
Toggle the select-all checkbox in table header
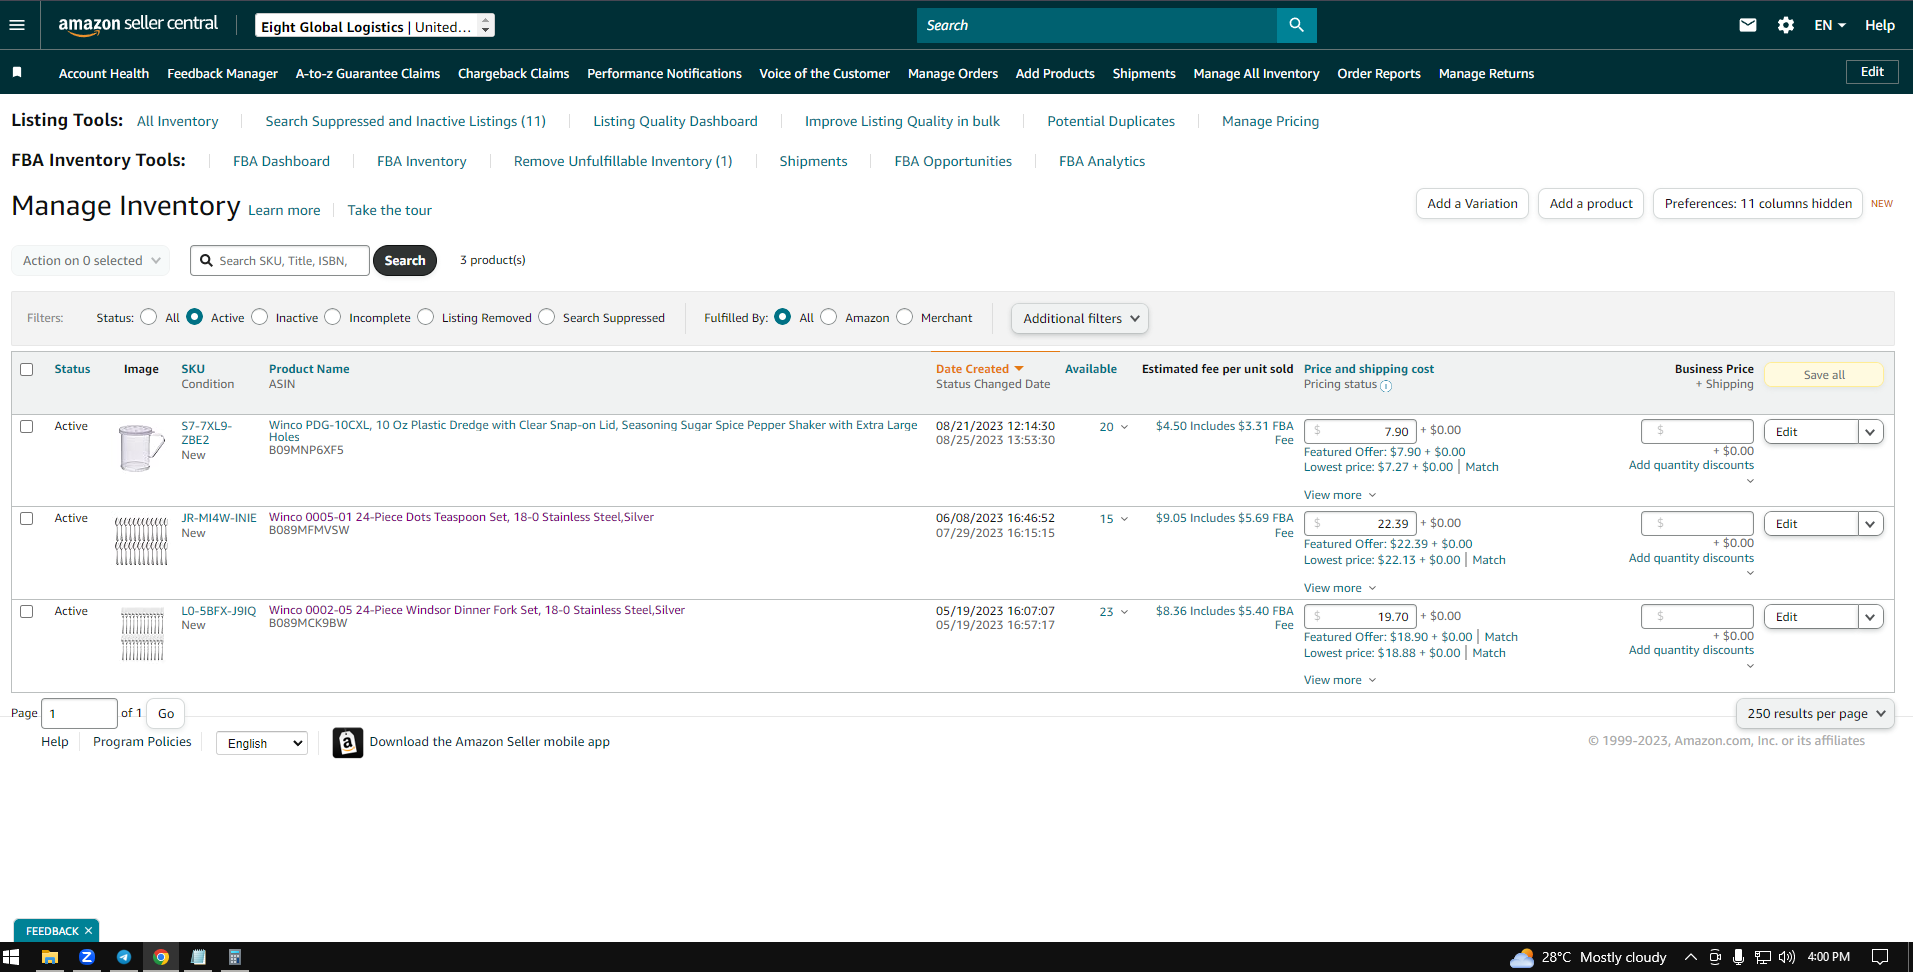pos(27,369)
